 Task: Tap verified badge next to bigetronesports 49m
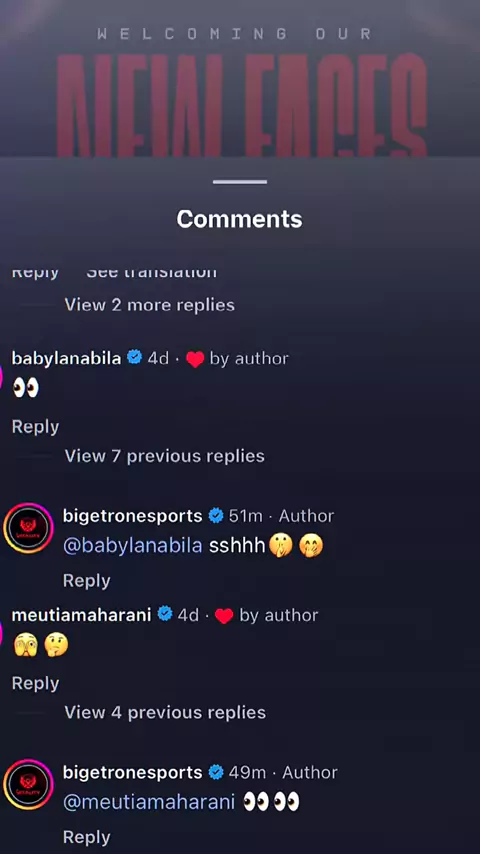pos(216,772)
